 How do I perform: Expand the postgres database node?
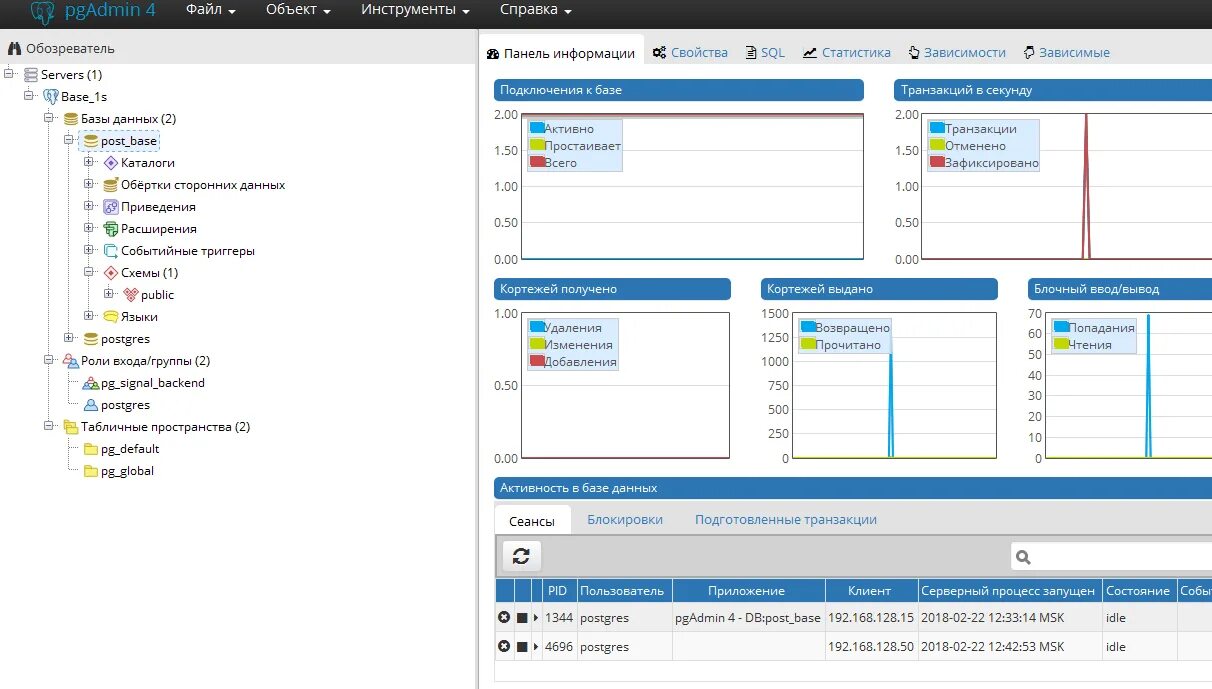point(69,338)
